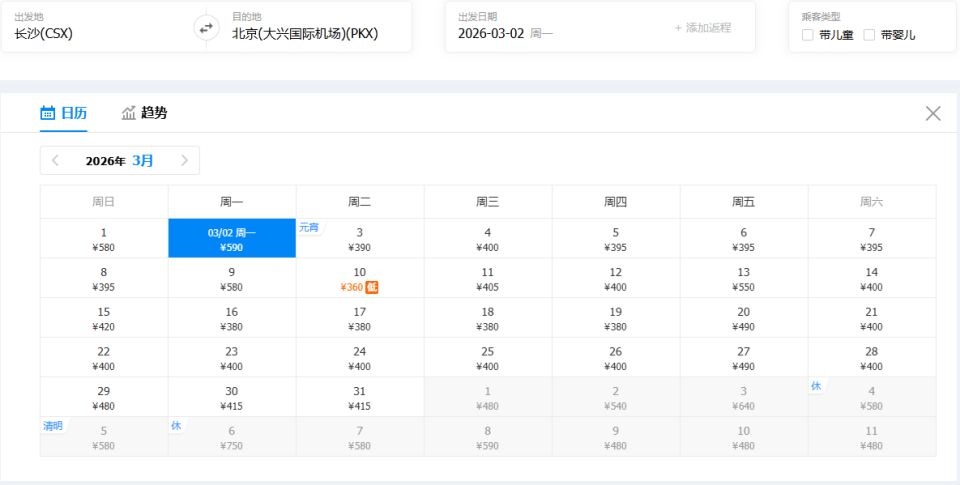Pick April 2 priced ¥540
This screenshot has height=485, width=960.
coord(616,397)
